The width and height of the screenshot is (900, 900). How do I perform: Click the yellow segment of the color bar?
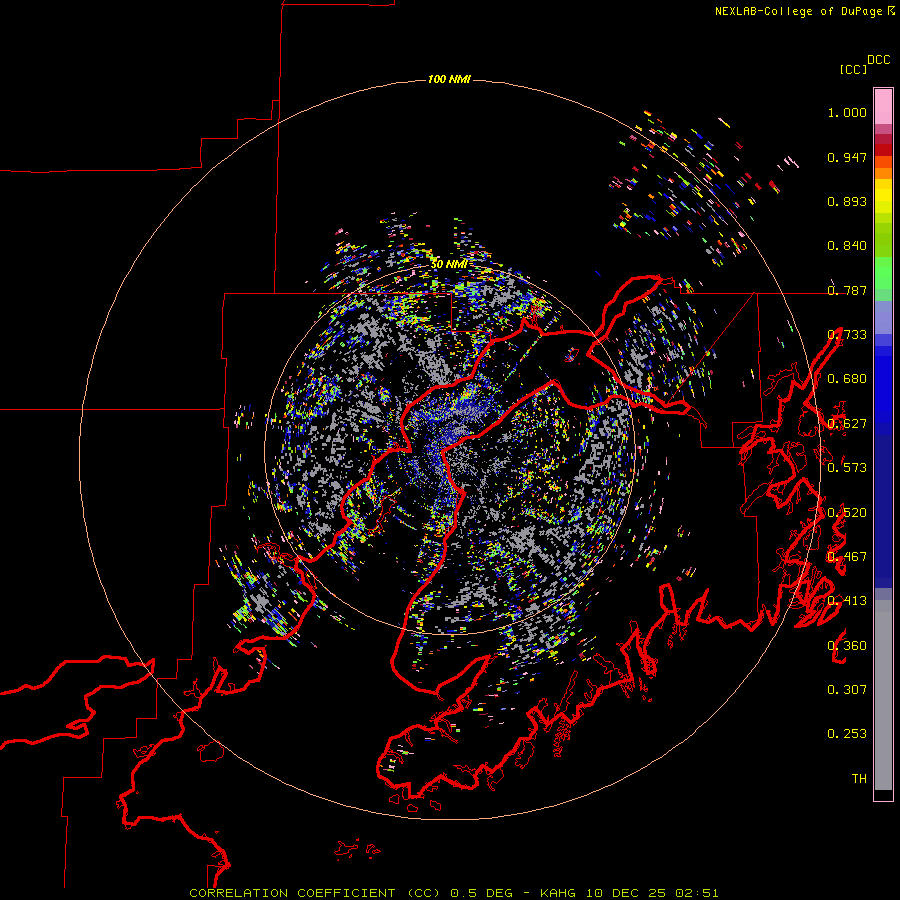(x=883, y=196)
